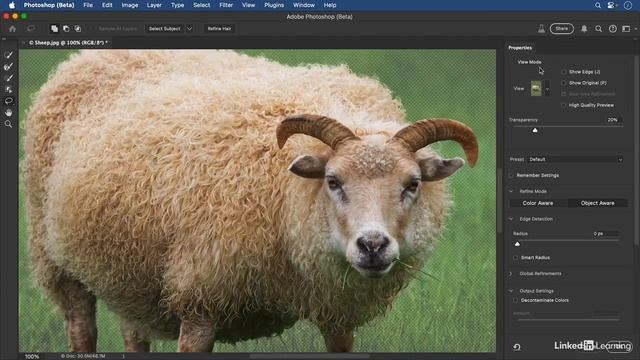Choose Subtract from selection mode icon
Screen dimensions: 640x360
coord(66,29)
